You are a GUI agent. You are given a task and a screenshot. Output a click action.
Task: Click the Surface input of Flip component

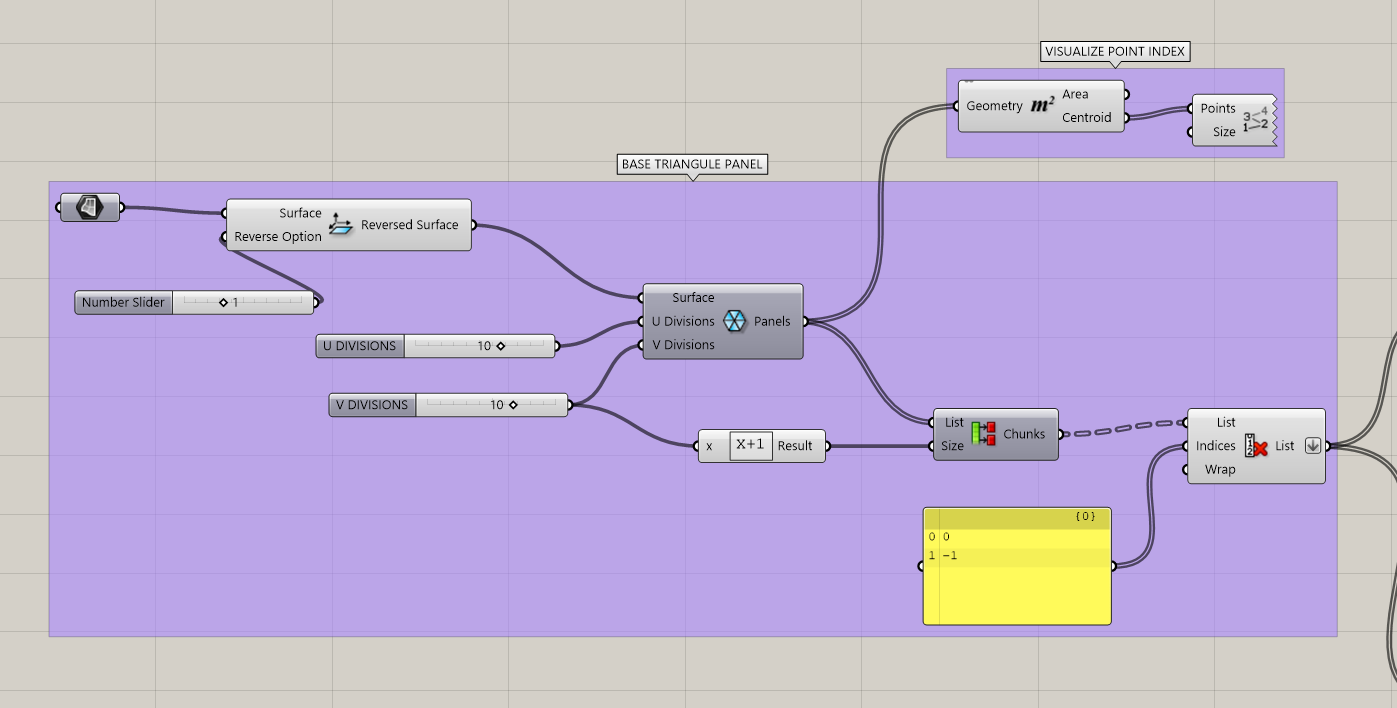coord(300,213)
